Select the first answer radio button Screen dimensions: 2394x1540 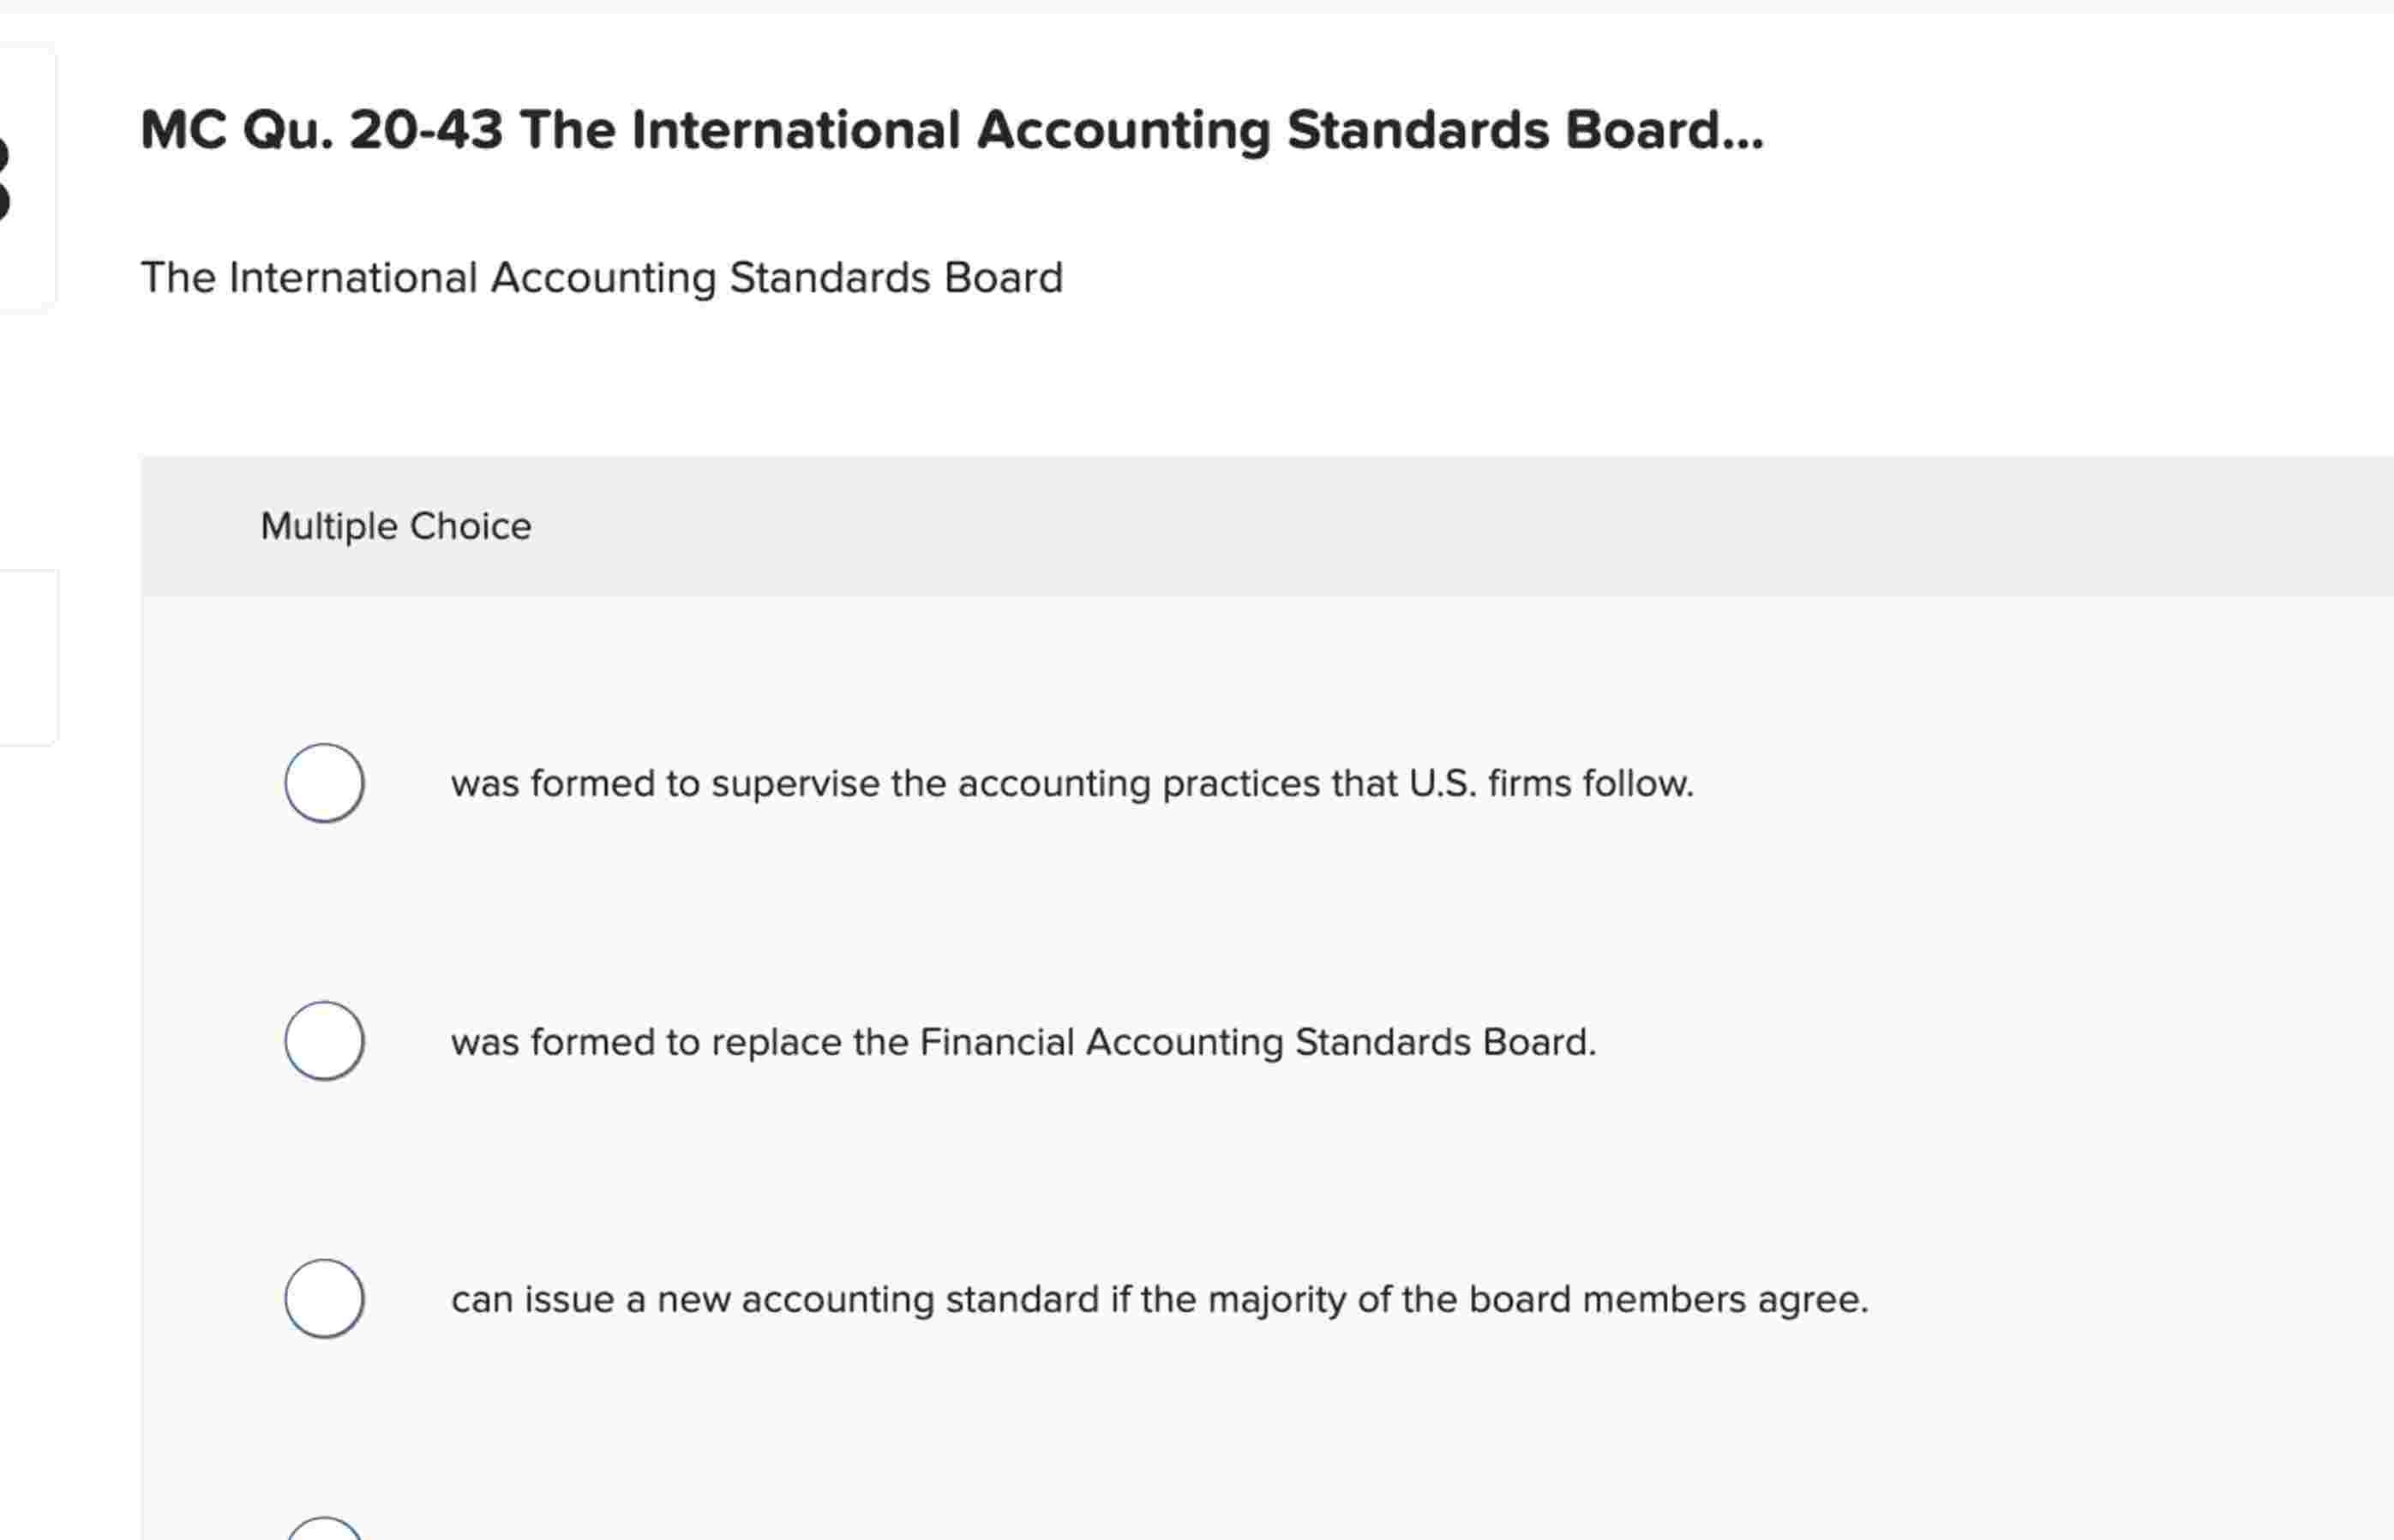(x=324, y=783)
